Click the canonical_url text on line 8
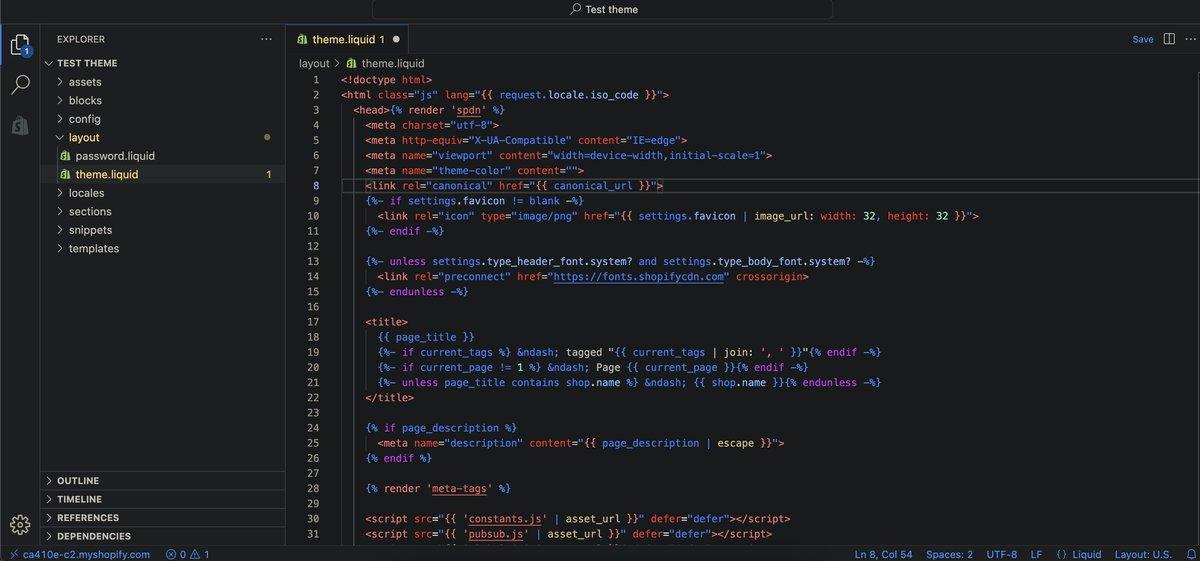The image size is (1200, 561). point(594,185)
